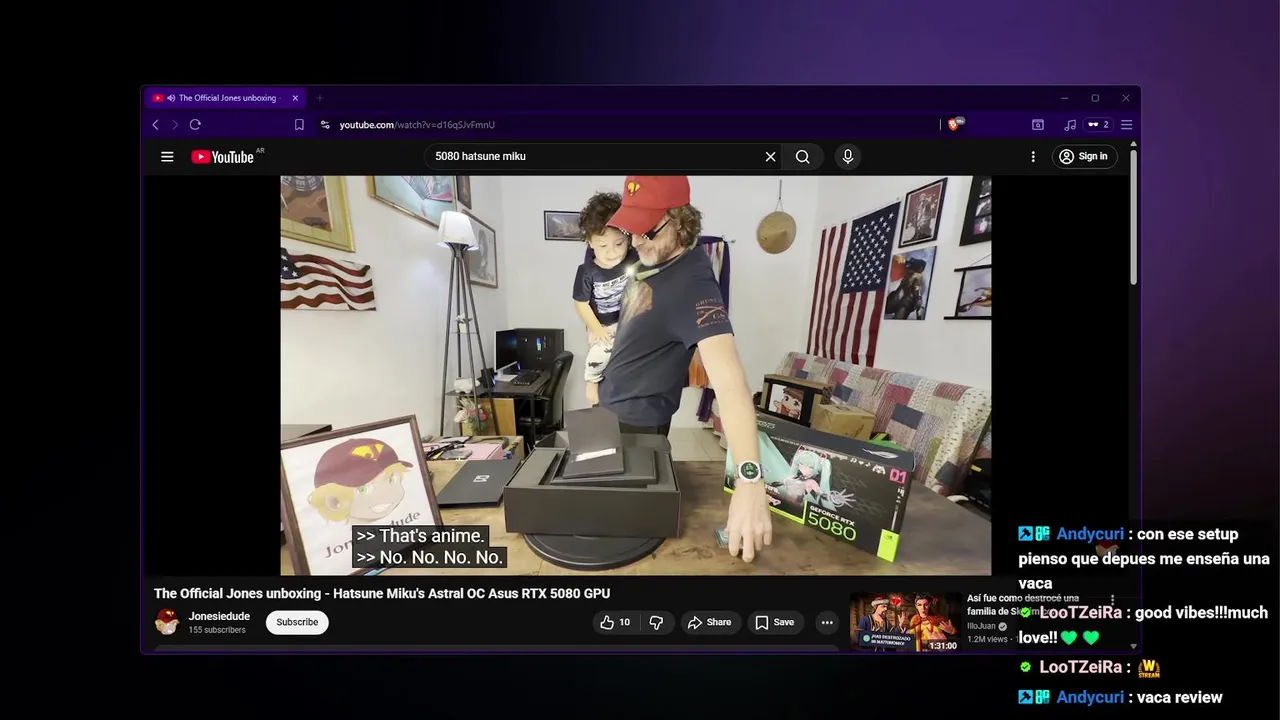The height and width of the screenshot is (720, 1280).
Task: Open a new browser tab
Action: [320, 98]
